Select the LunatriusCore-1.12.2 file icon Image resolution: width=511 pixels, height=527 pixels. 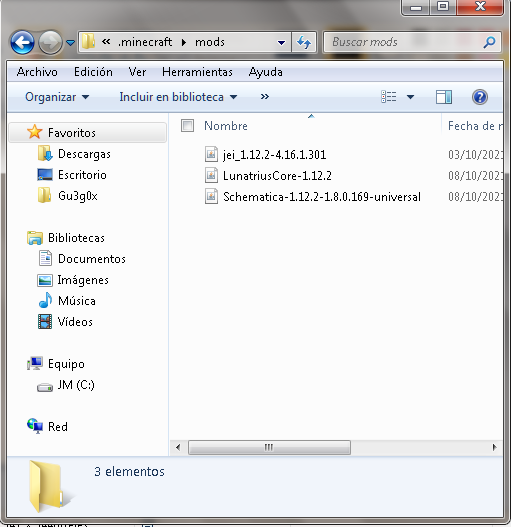211,175
